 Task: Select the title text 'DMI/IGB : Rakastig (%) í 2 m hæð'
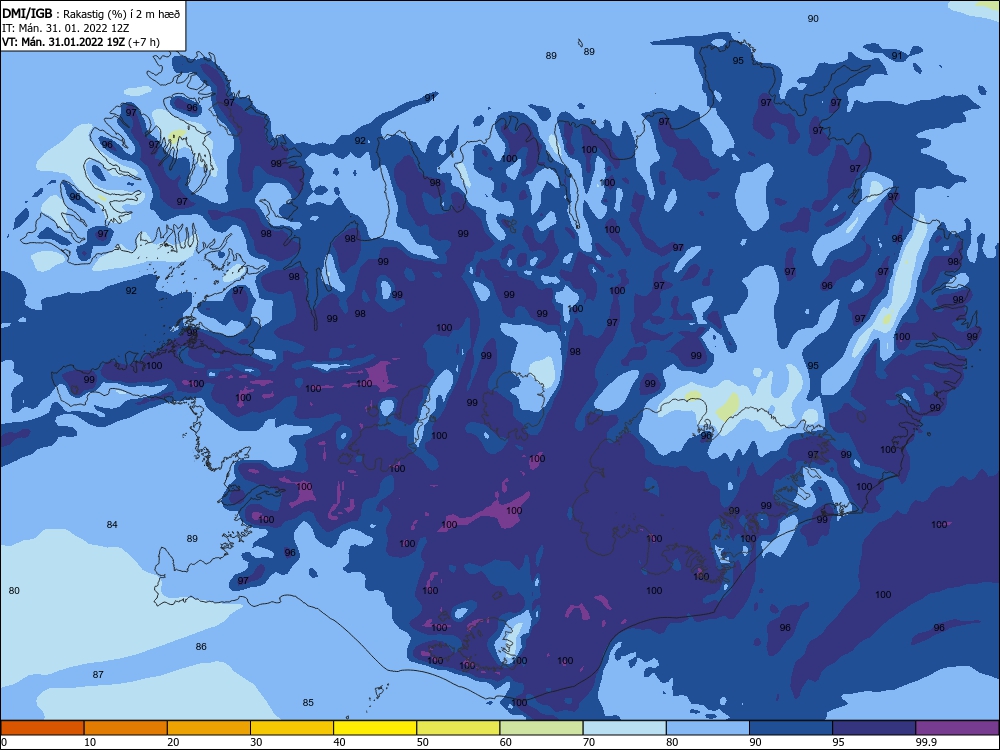pos(91,13)
